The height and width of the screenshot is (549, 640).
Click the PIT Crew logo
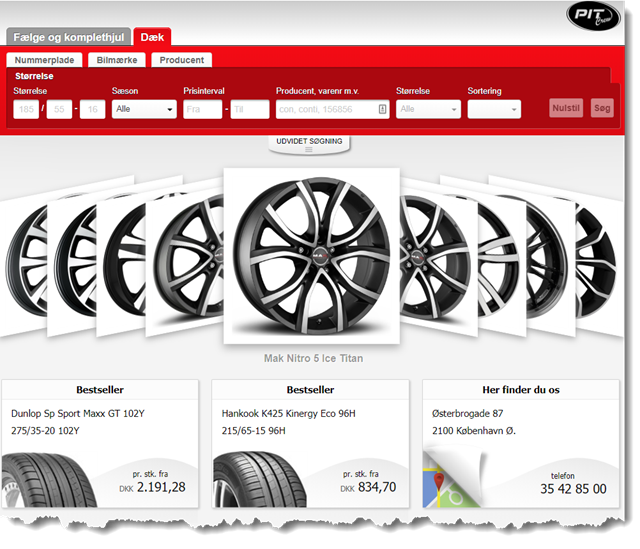593,16
